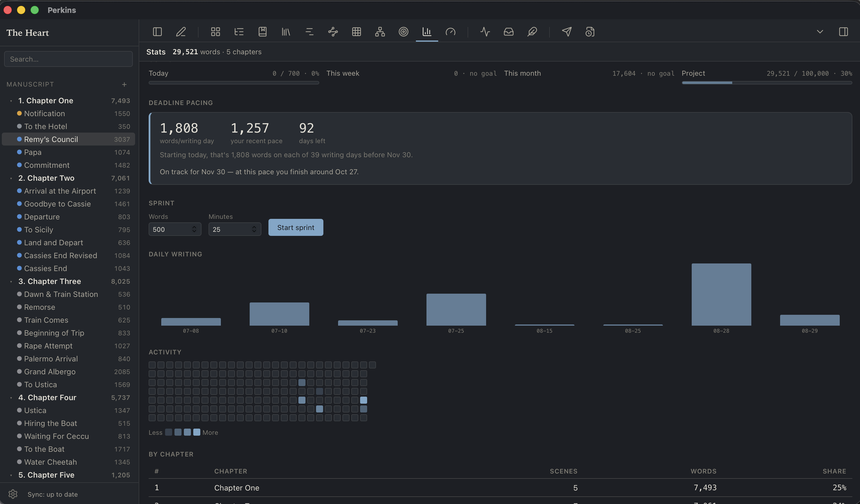Open the pencil editor view
Viewport: 860px width, 504px height.
pos(180,32)
